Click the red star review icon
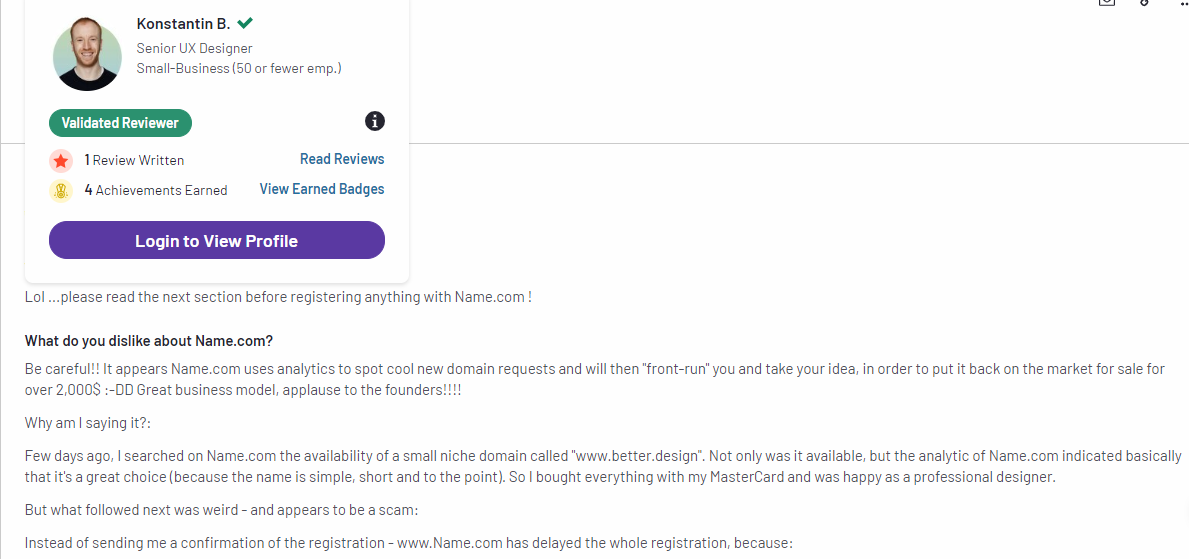 (x=61, y=160)
